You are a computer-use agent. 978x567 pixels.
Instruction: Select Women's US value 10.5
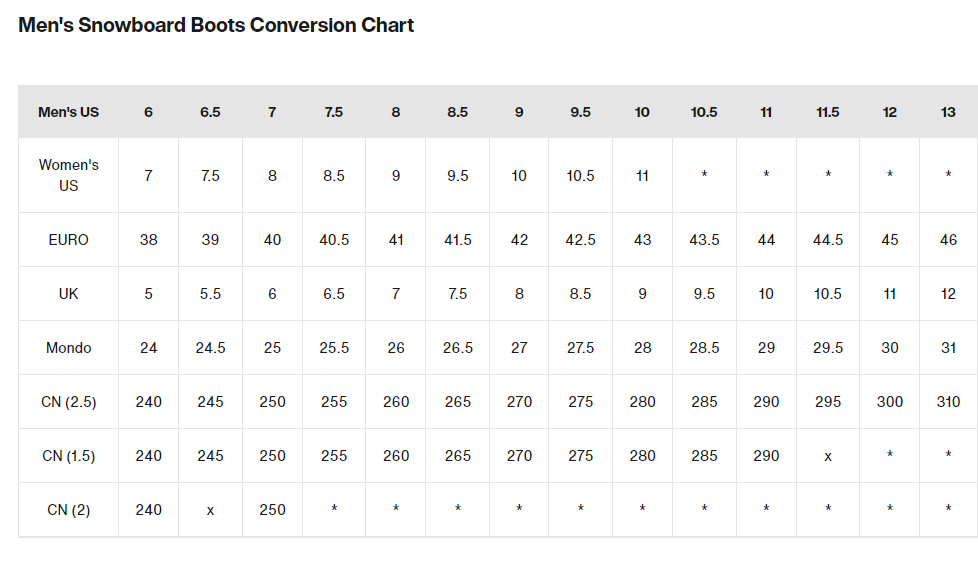tap(581, 176)
